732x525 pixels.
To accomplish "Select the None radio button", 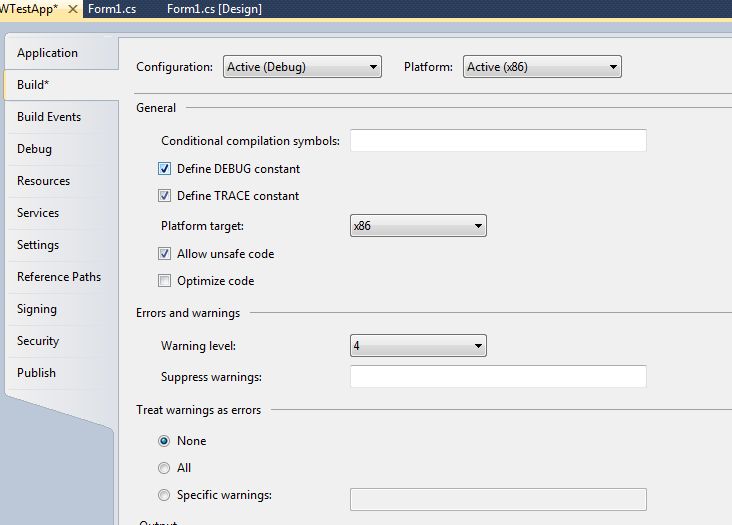I will (164, 441).
